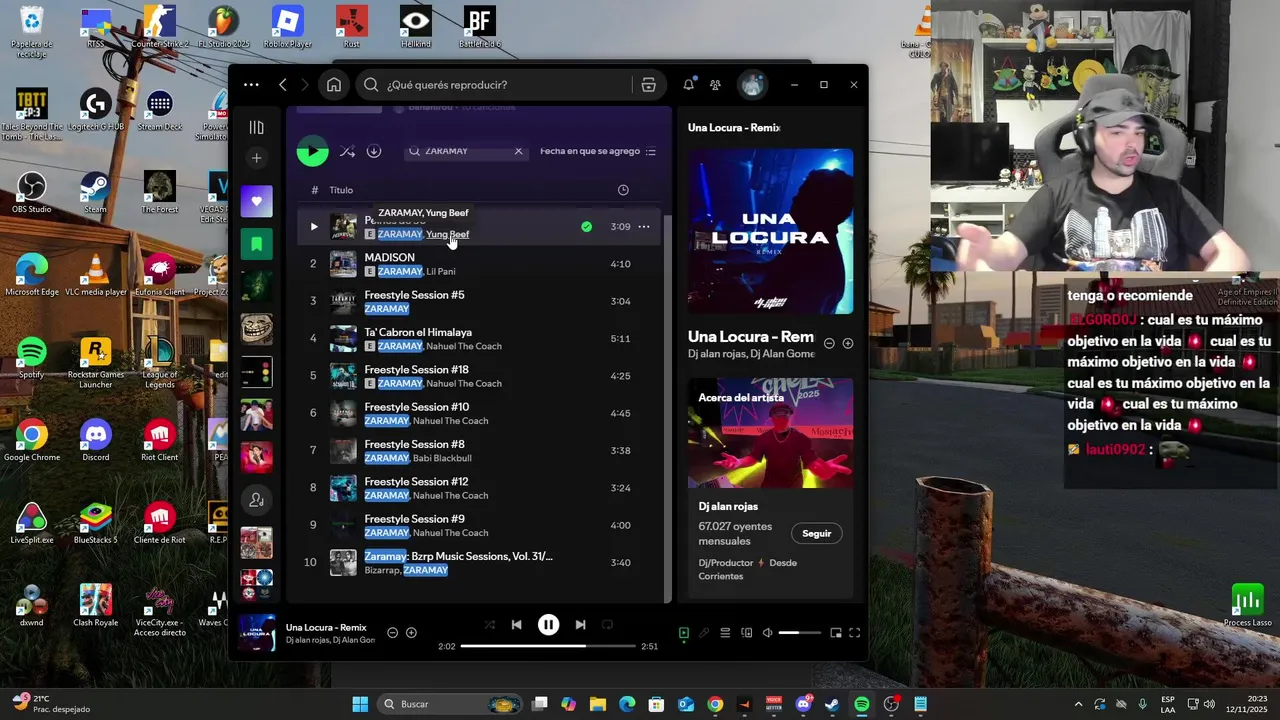Seek on the song progress bar
The width and height of the screenshot is (1280, 720).
548,646
